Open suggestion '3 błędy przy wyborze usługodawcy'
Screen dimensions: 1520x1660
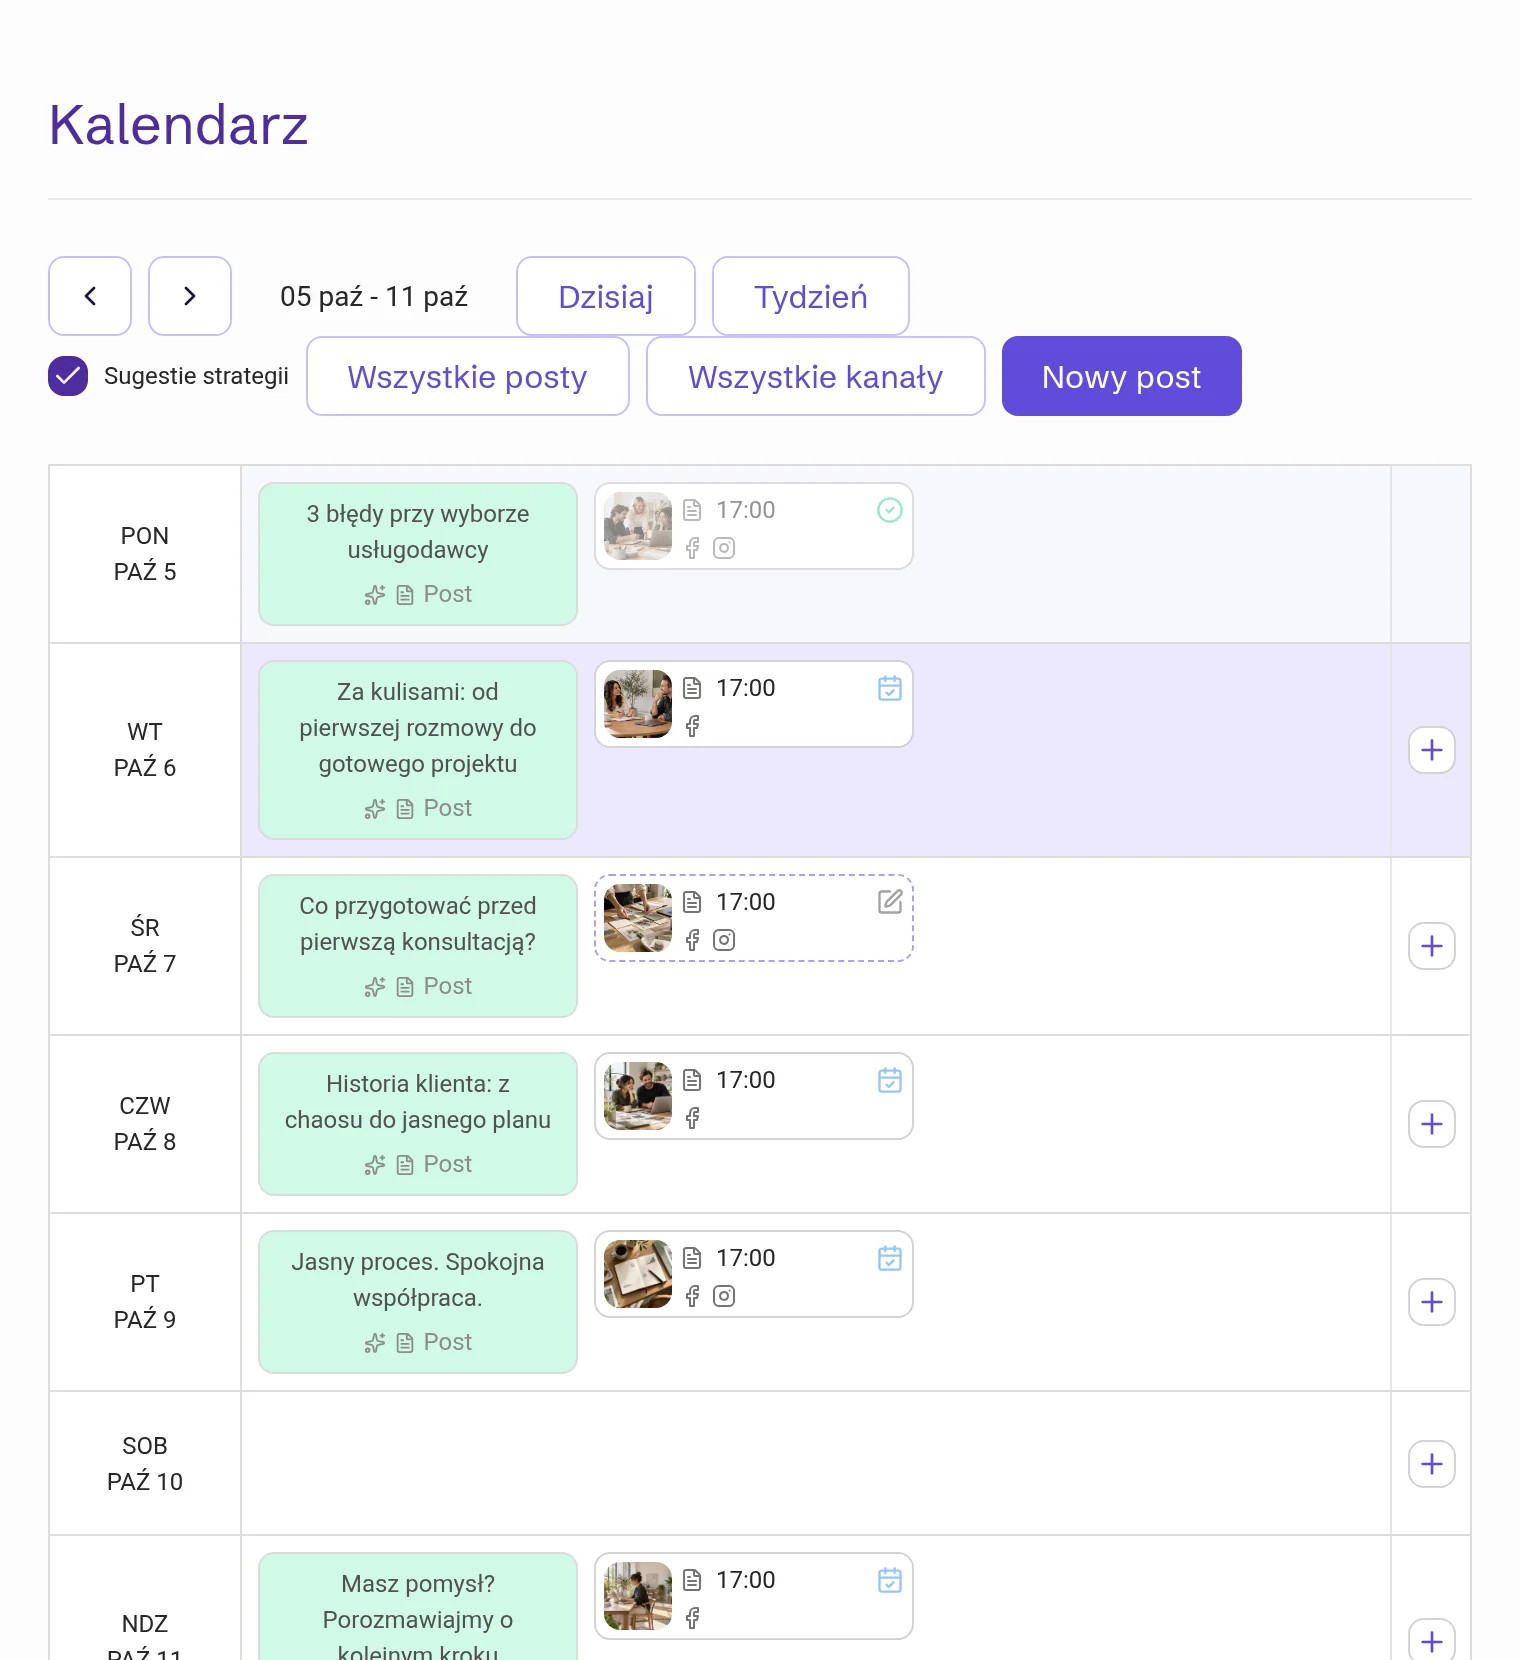point(418,554)
